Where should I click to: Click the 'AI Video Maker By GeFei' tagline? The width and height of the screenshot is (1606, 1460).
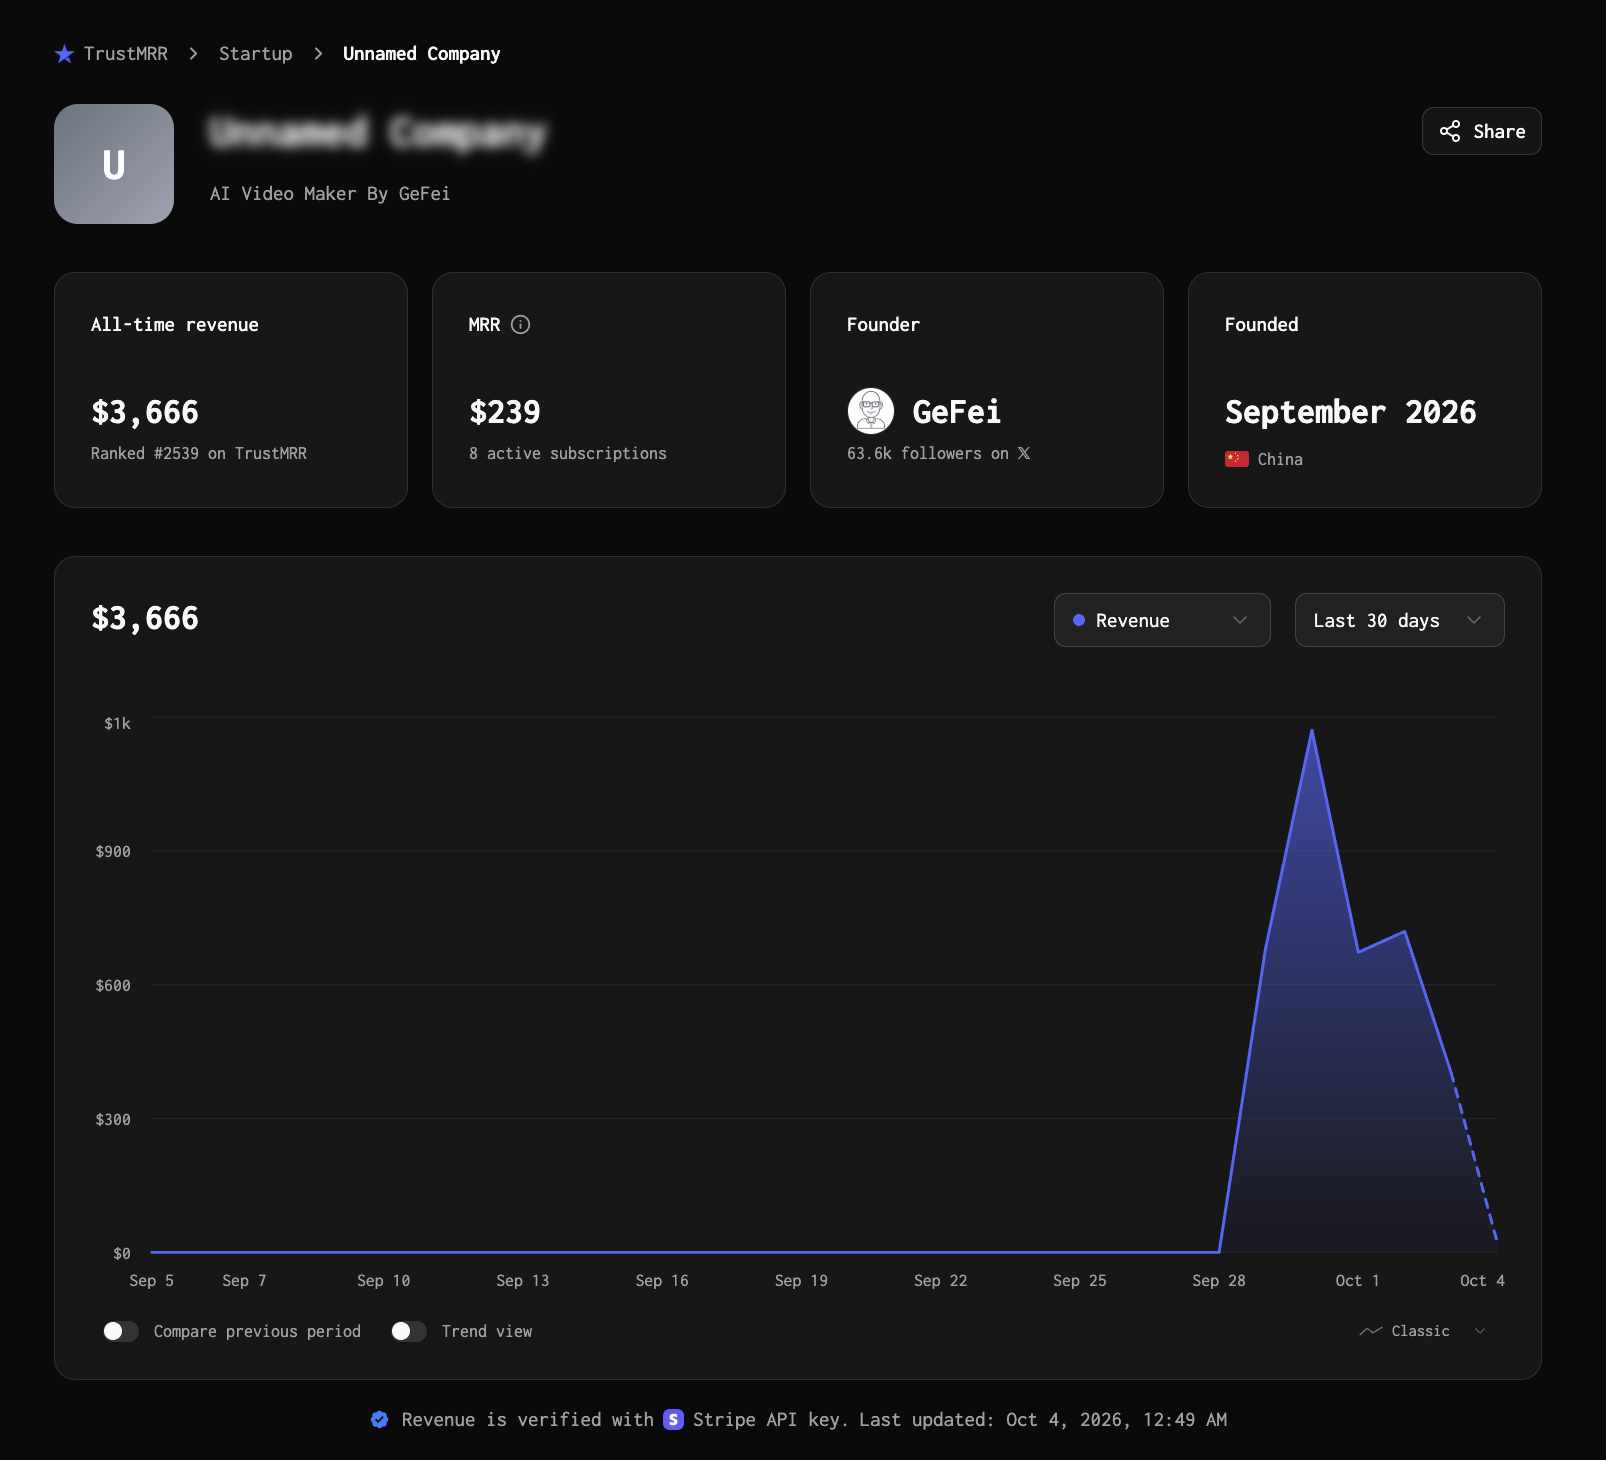(x=330, y=193)
